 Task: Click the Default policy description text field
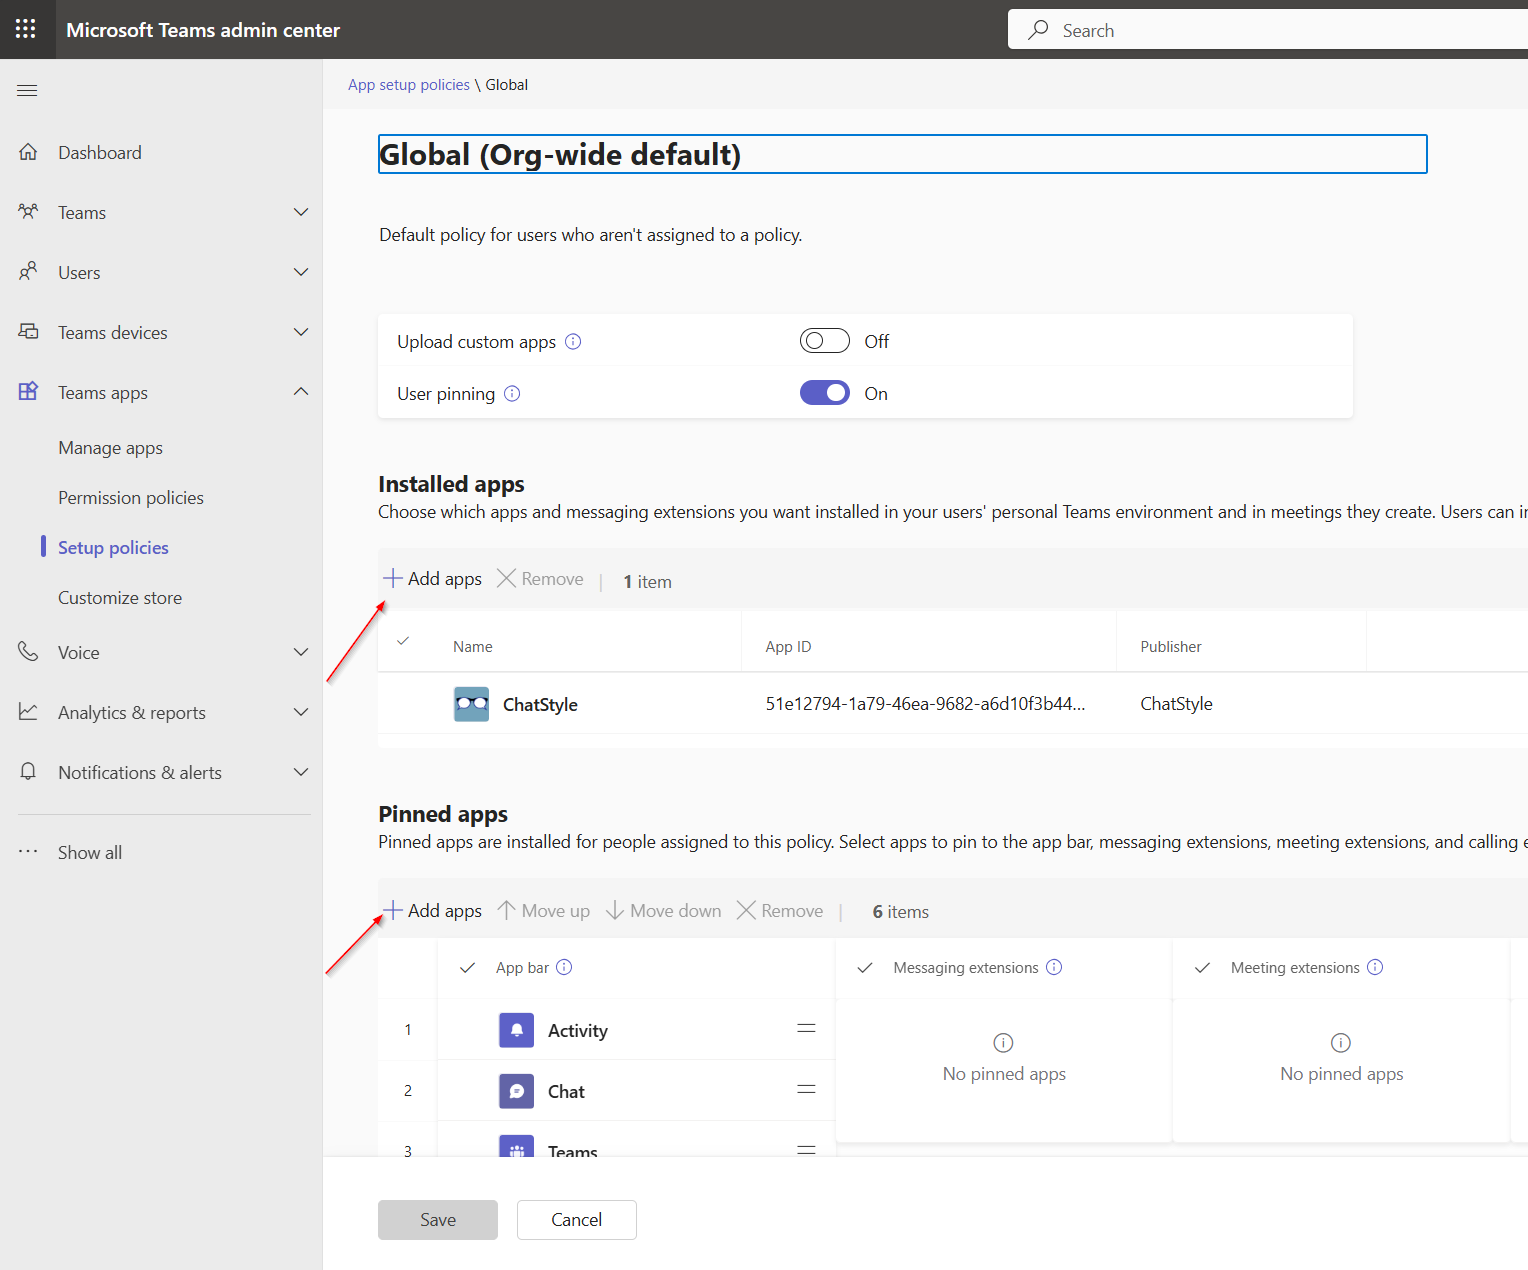pos(590,235)
